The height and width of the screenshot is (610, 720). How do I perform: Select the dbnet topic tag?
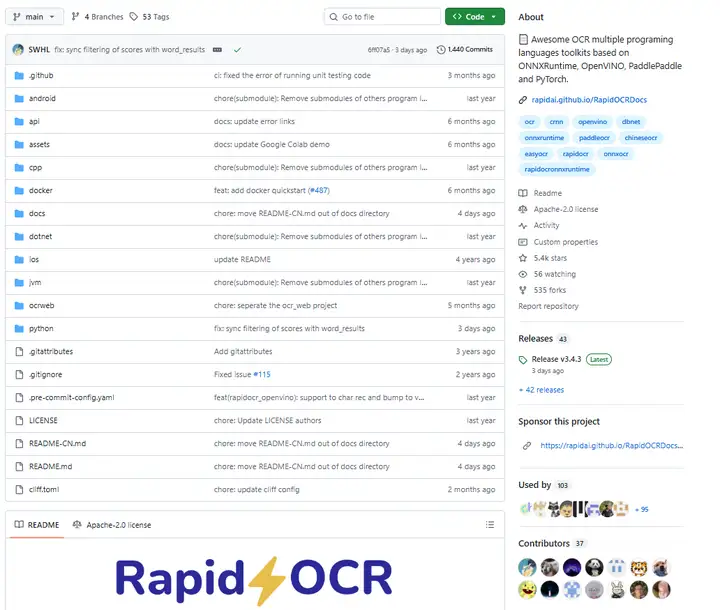(631, 122)
